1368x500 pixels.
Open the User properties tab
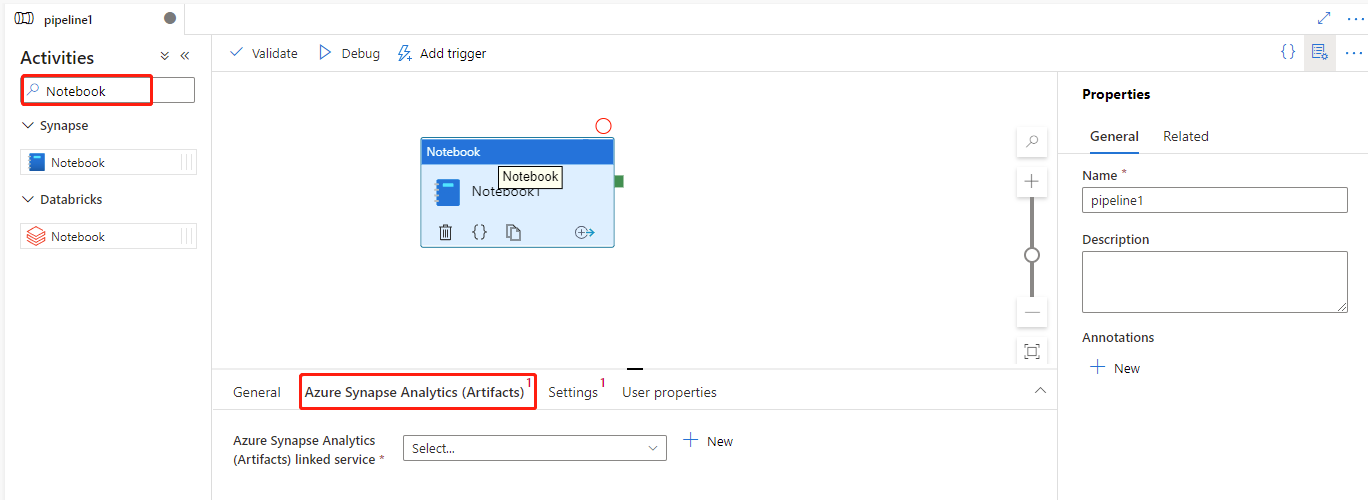[x=669, y=392]
